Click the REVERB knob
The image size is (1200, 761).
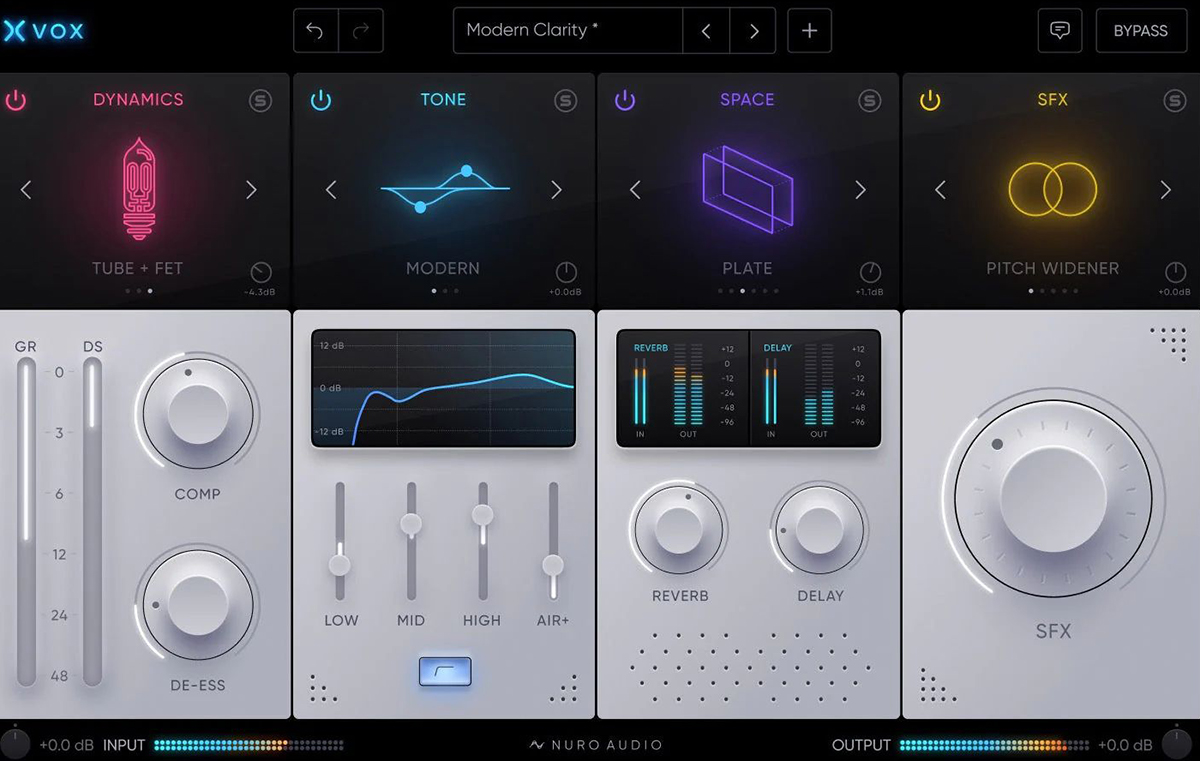679,530
